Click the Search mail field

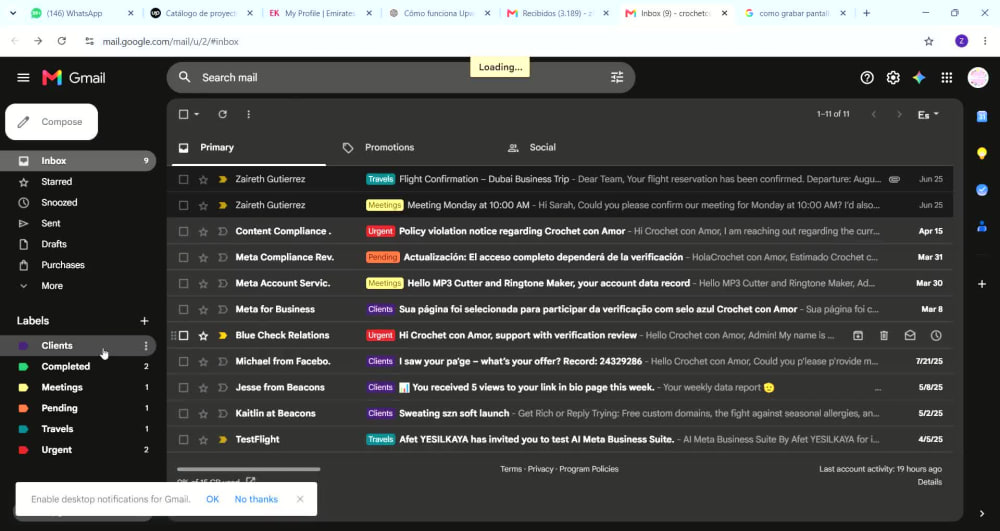(x=399, y=78)
